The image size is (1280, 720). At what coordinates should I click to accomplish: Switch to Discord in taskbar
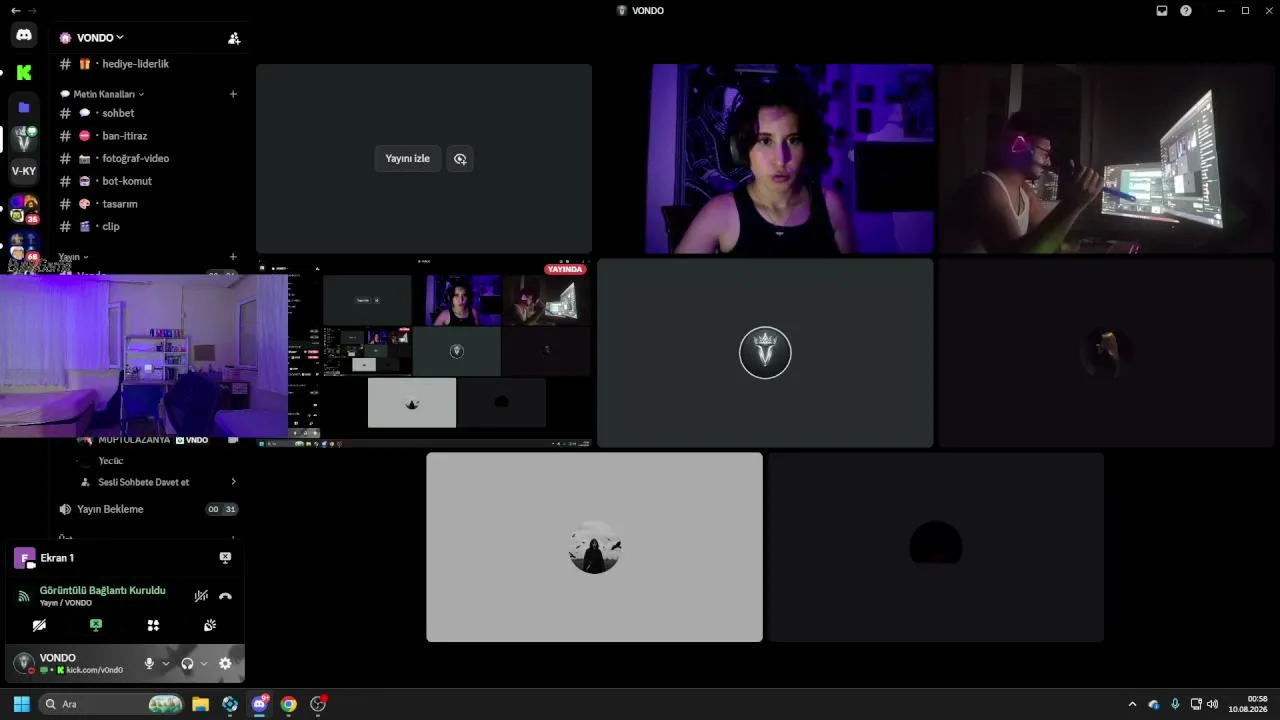click(260, 704)
